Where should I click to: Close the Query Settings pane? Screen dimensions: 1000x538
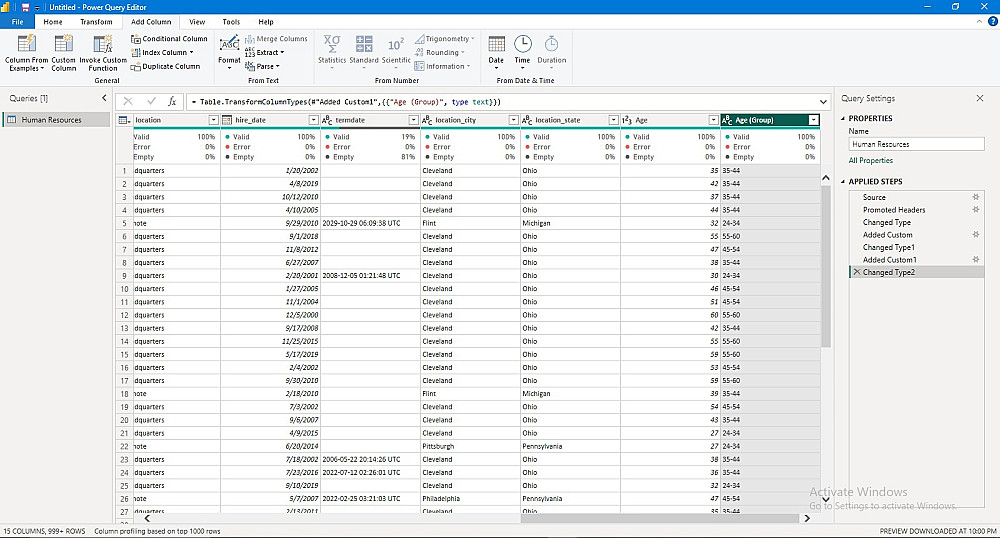(x=979, y=98)
